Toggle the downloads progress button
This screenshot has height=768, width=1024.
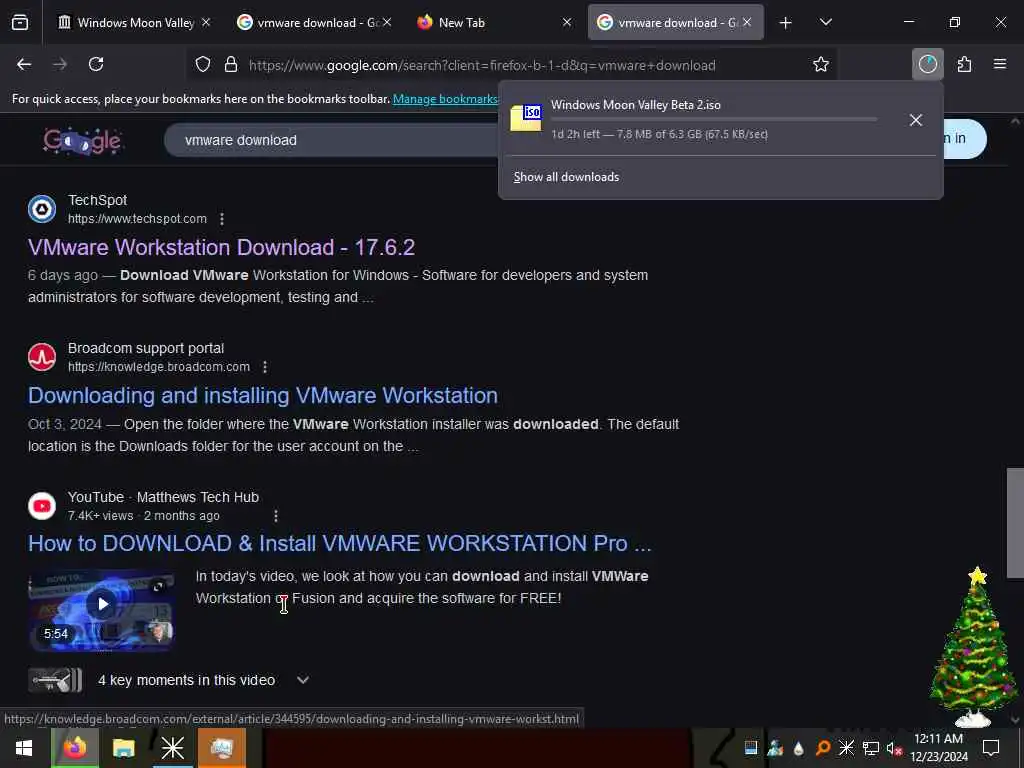point(927,64)
